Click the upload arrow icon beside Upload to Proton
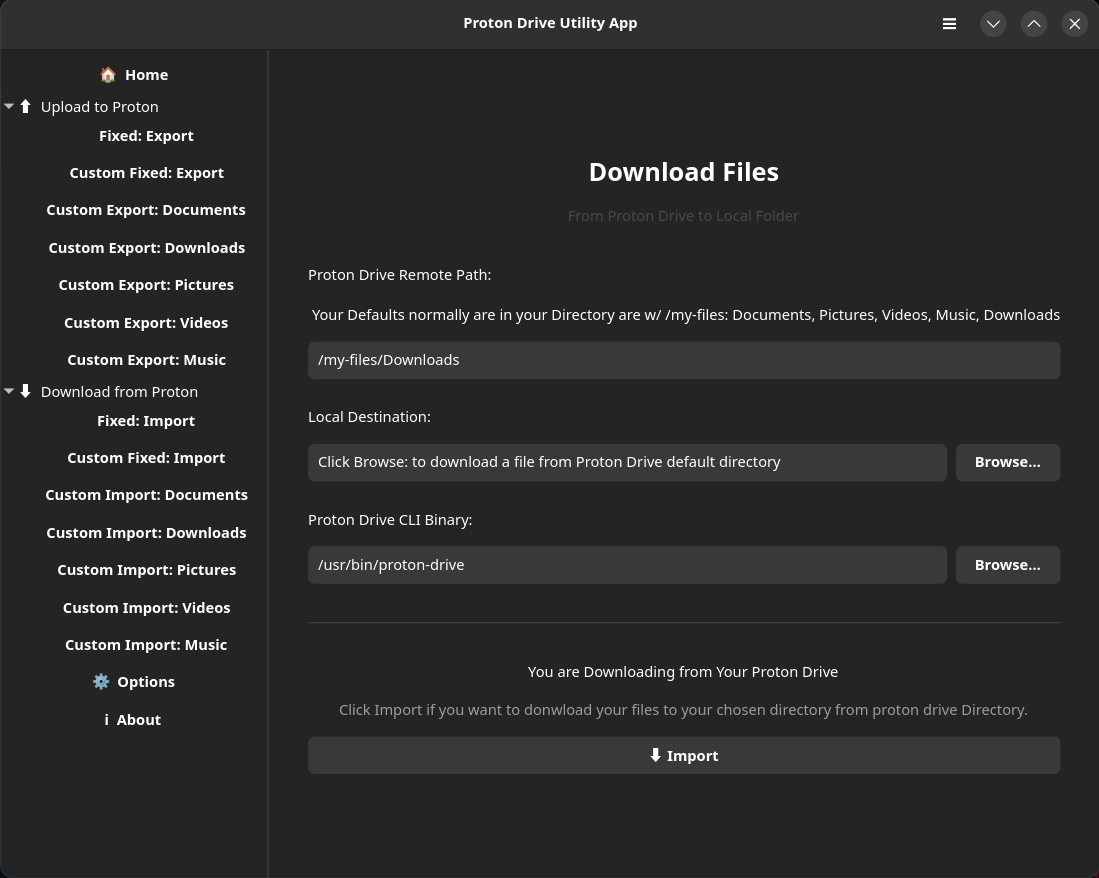The height and width of the screenshot is (878, 1099). 25,107
